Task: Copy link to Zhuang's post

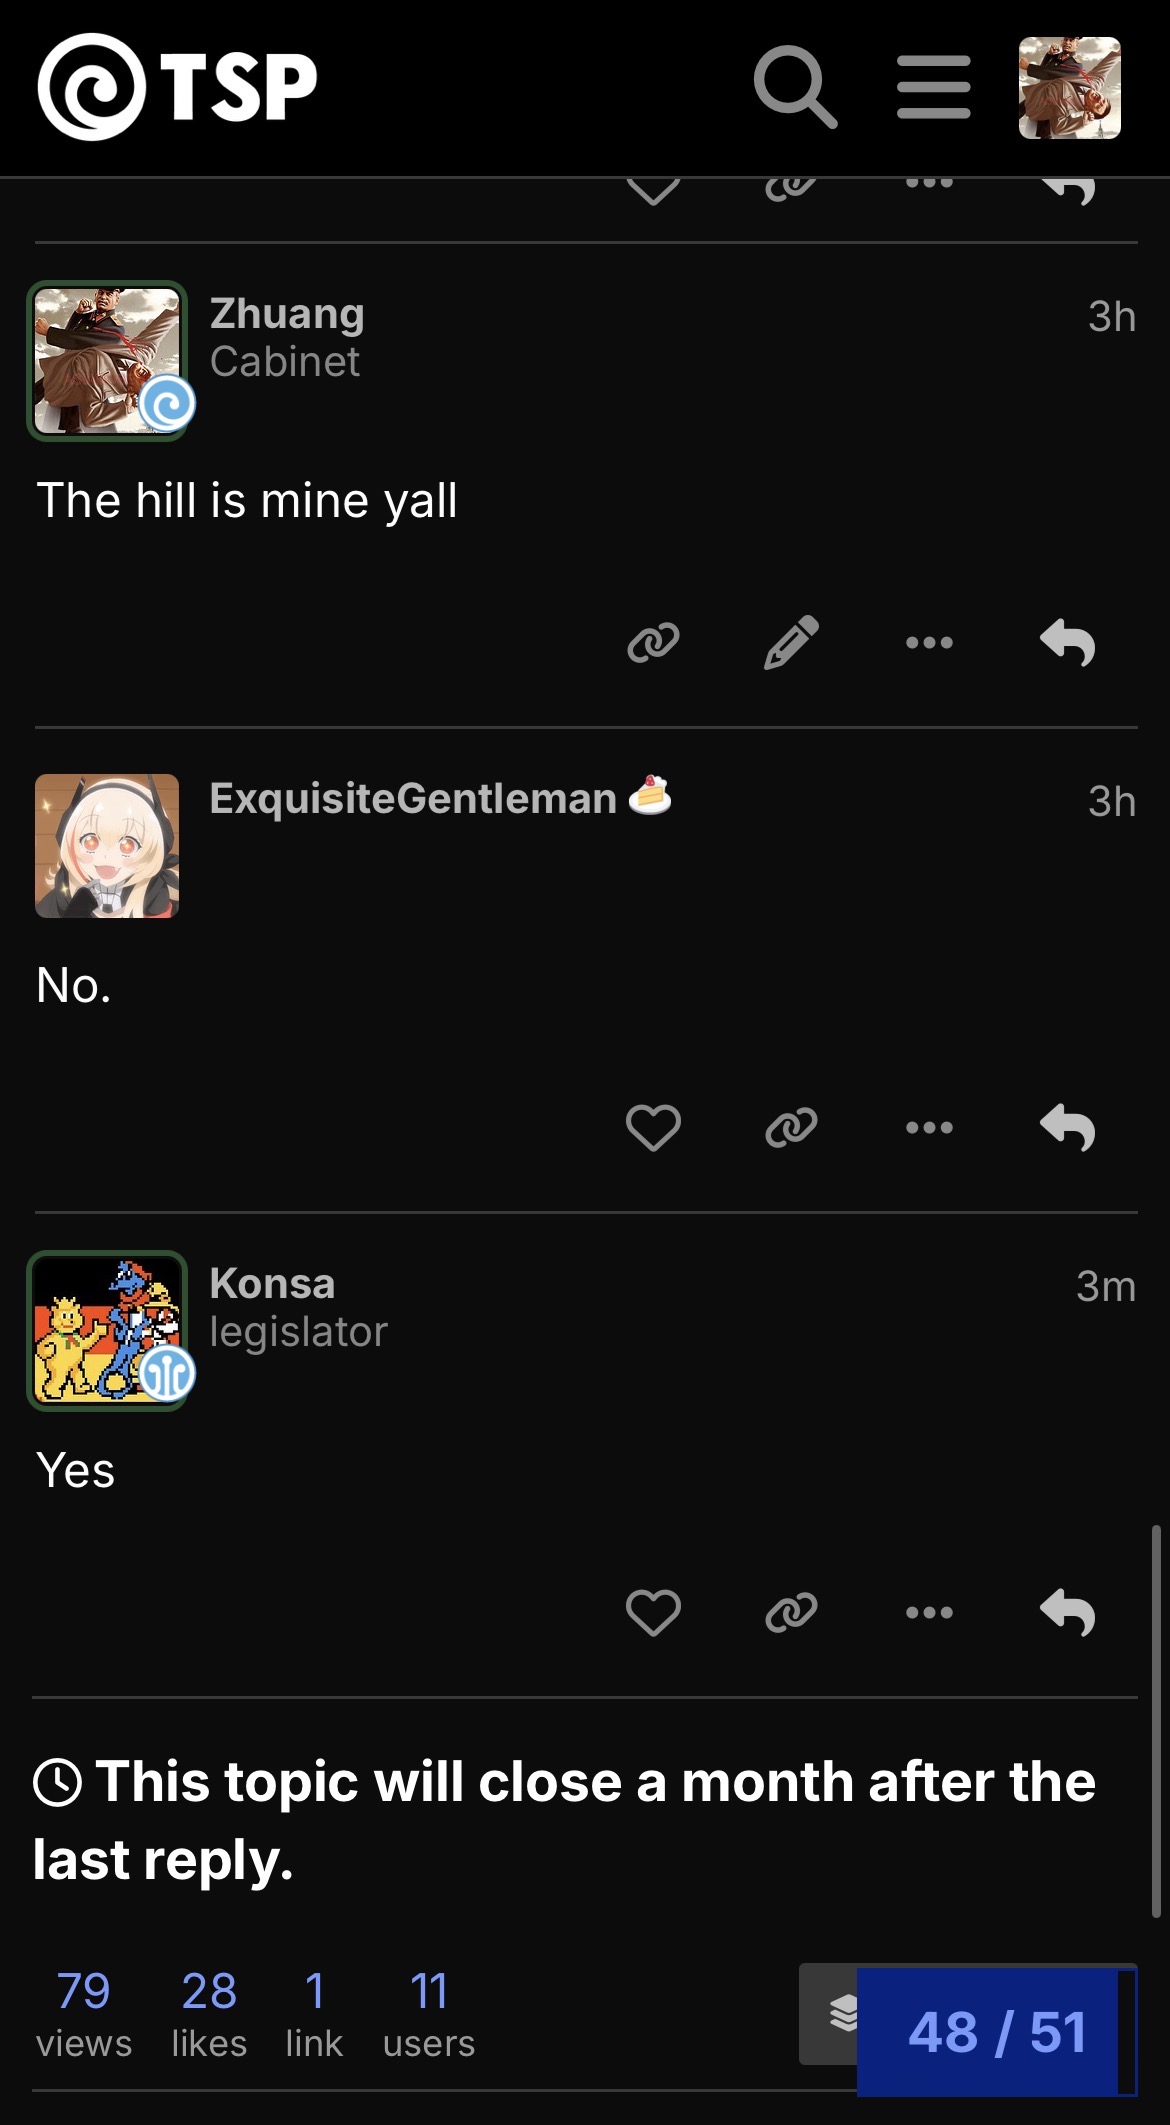Action: tap(653, 642)
